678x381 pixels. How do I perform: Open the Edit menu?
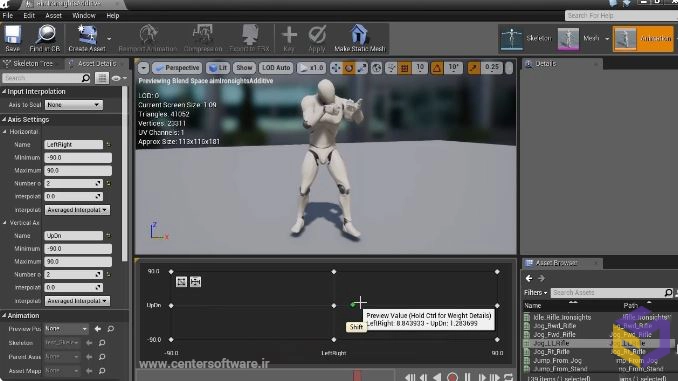pyautogui.click(x=29, y=16)
